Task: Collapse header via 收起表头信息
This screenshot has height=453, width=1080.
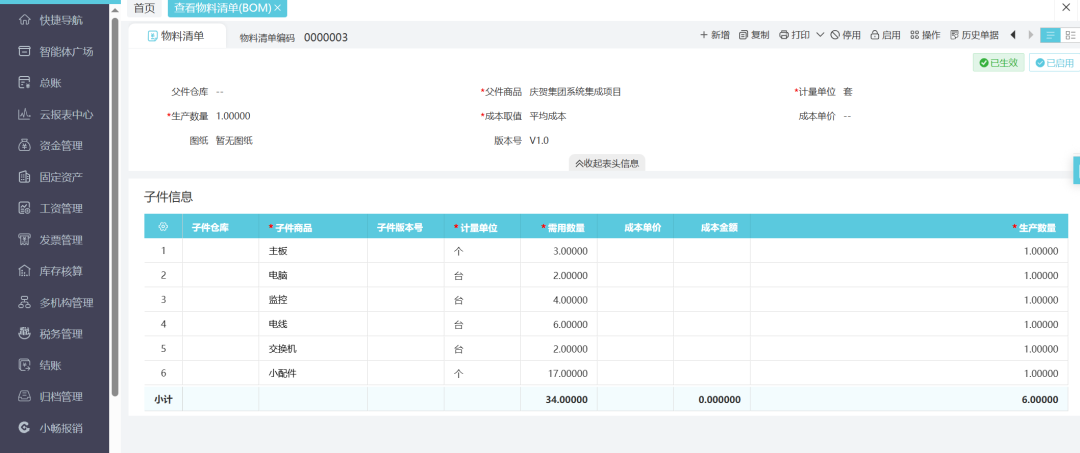Action: click(x=607, y=163)
